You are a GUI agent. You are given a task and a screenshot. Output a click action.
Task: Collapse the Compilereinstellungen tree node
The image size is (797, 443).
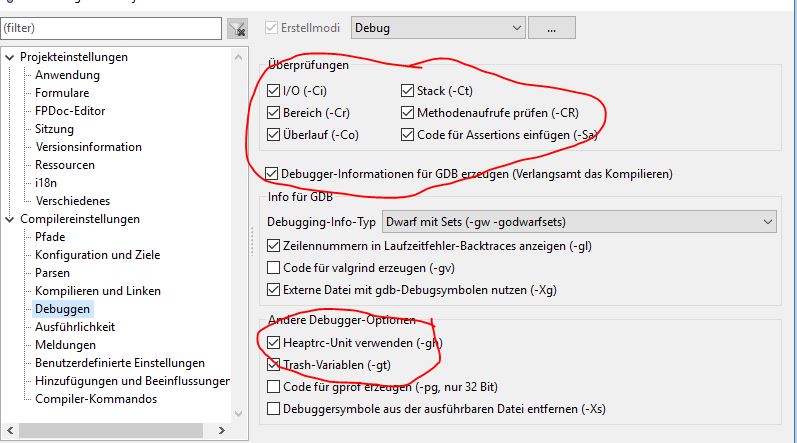10,219
